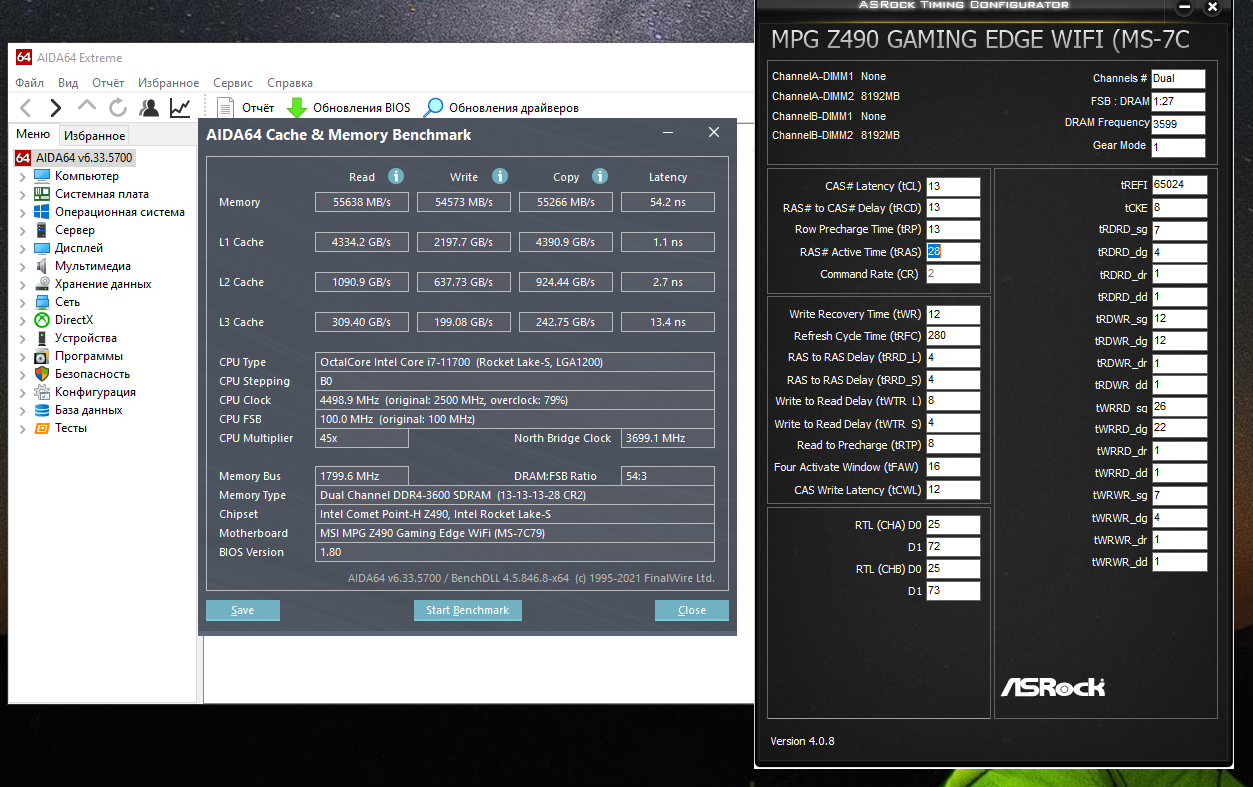This screenshot has width=1253, height=787.
Task: Select Системная плата in the tree
Action: [102, 194]
